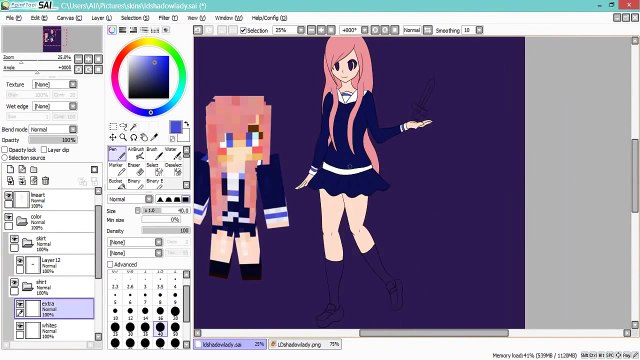Choose the rotate view tool

(x=133, y=137)
